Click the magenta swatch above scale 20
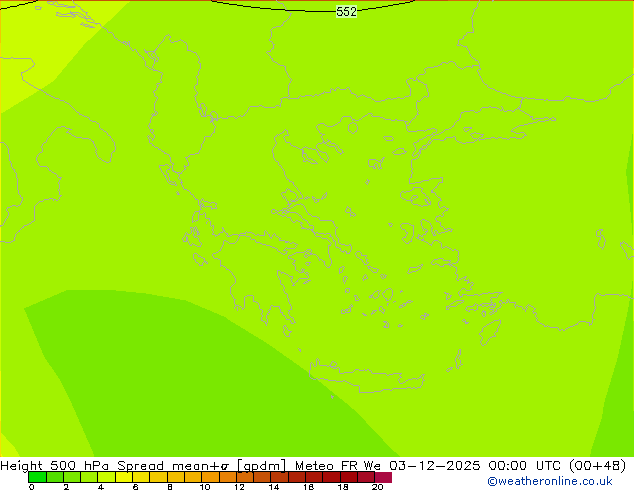This screenshot has height=490, width=634. pyautogui.click(x=383, y=477)
